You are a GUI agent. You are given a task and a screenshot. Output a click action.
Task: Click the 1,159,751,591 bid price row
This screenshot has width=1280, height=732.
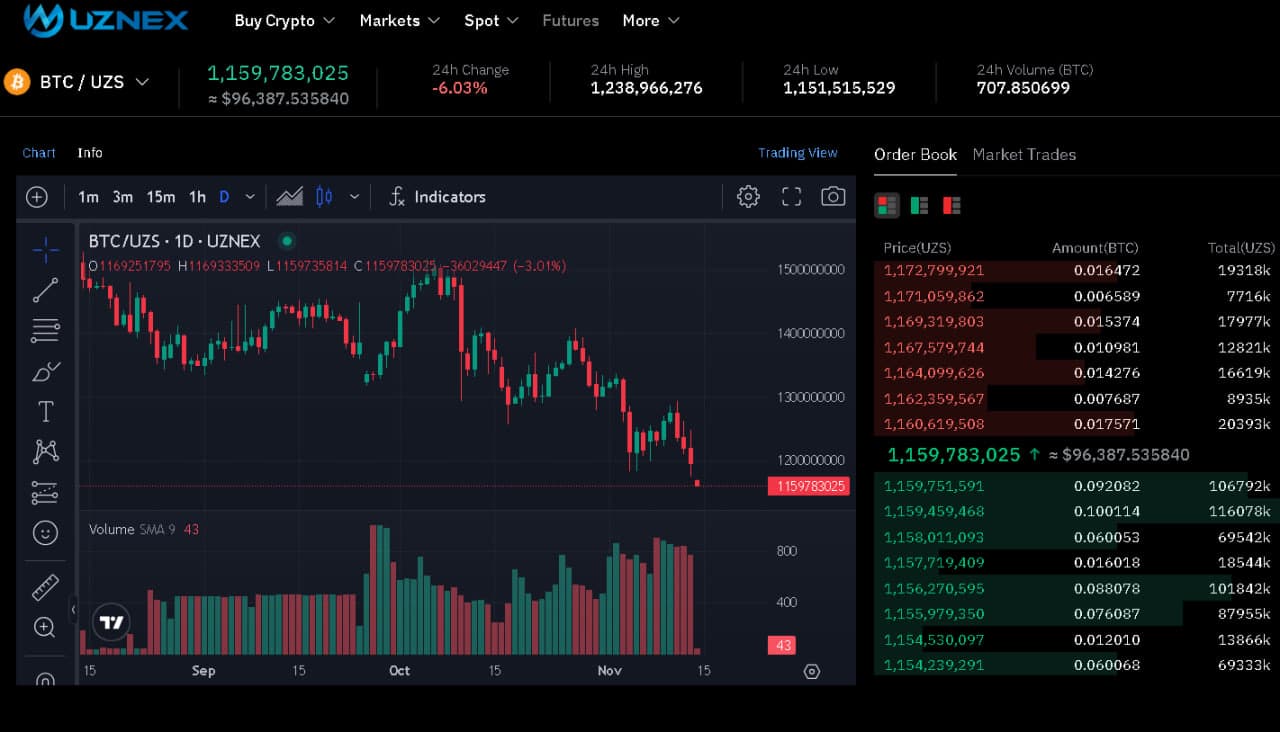click(x=934, y=486)
